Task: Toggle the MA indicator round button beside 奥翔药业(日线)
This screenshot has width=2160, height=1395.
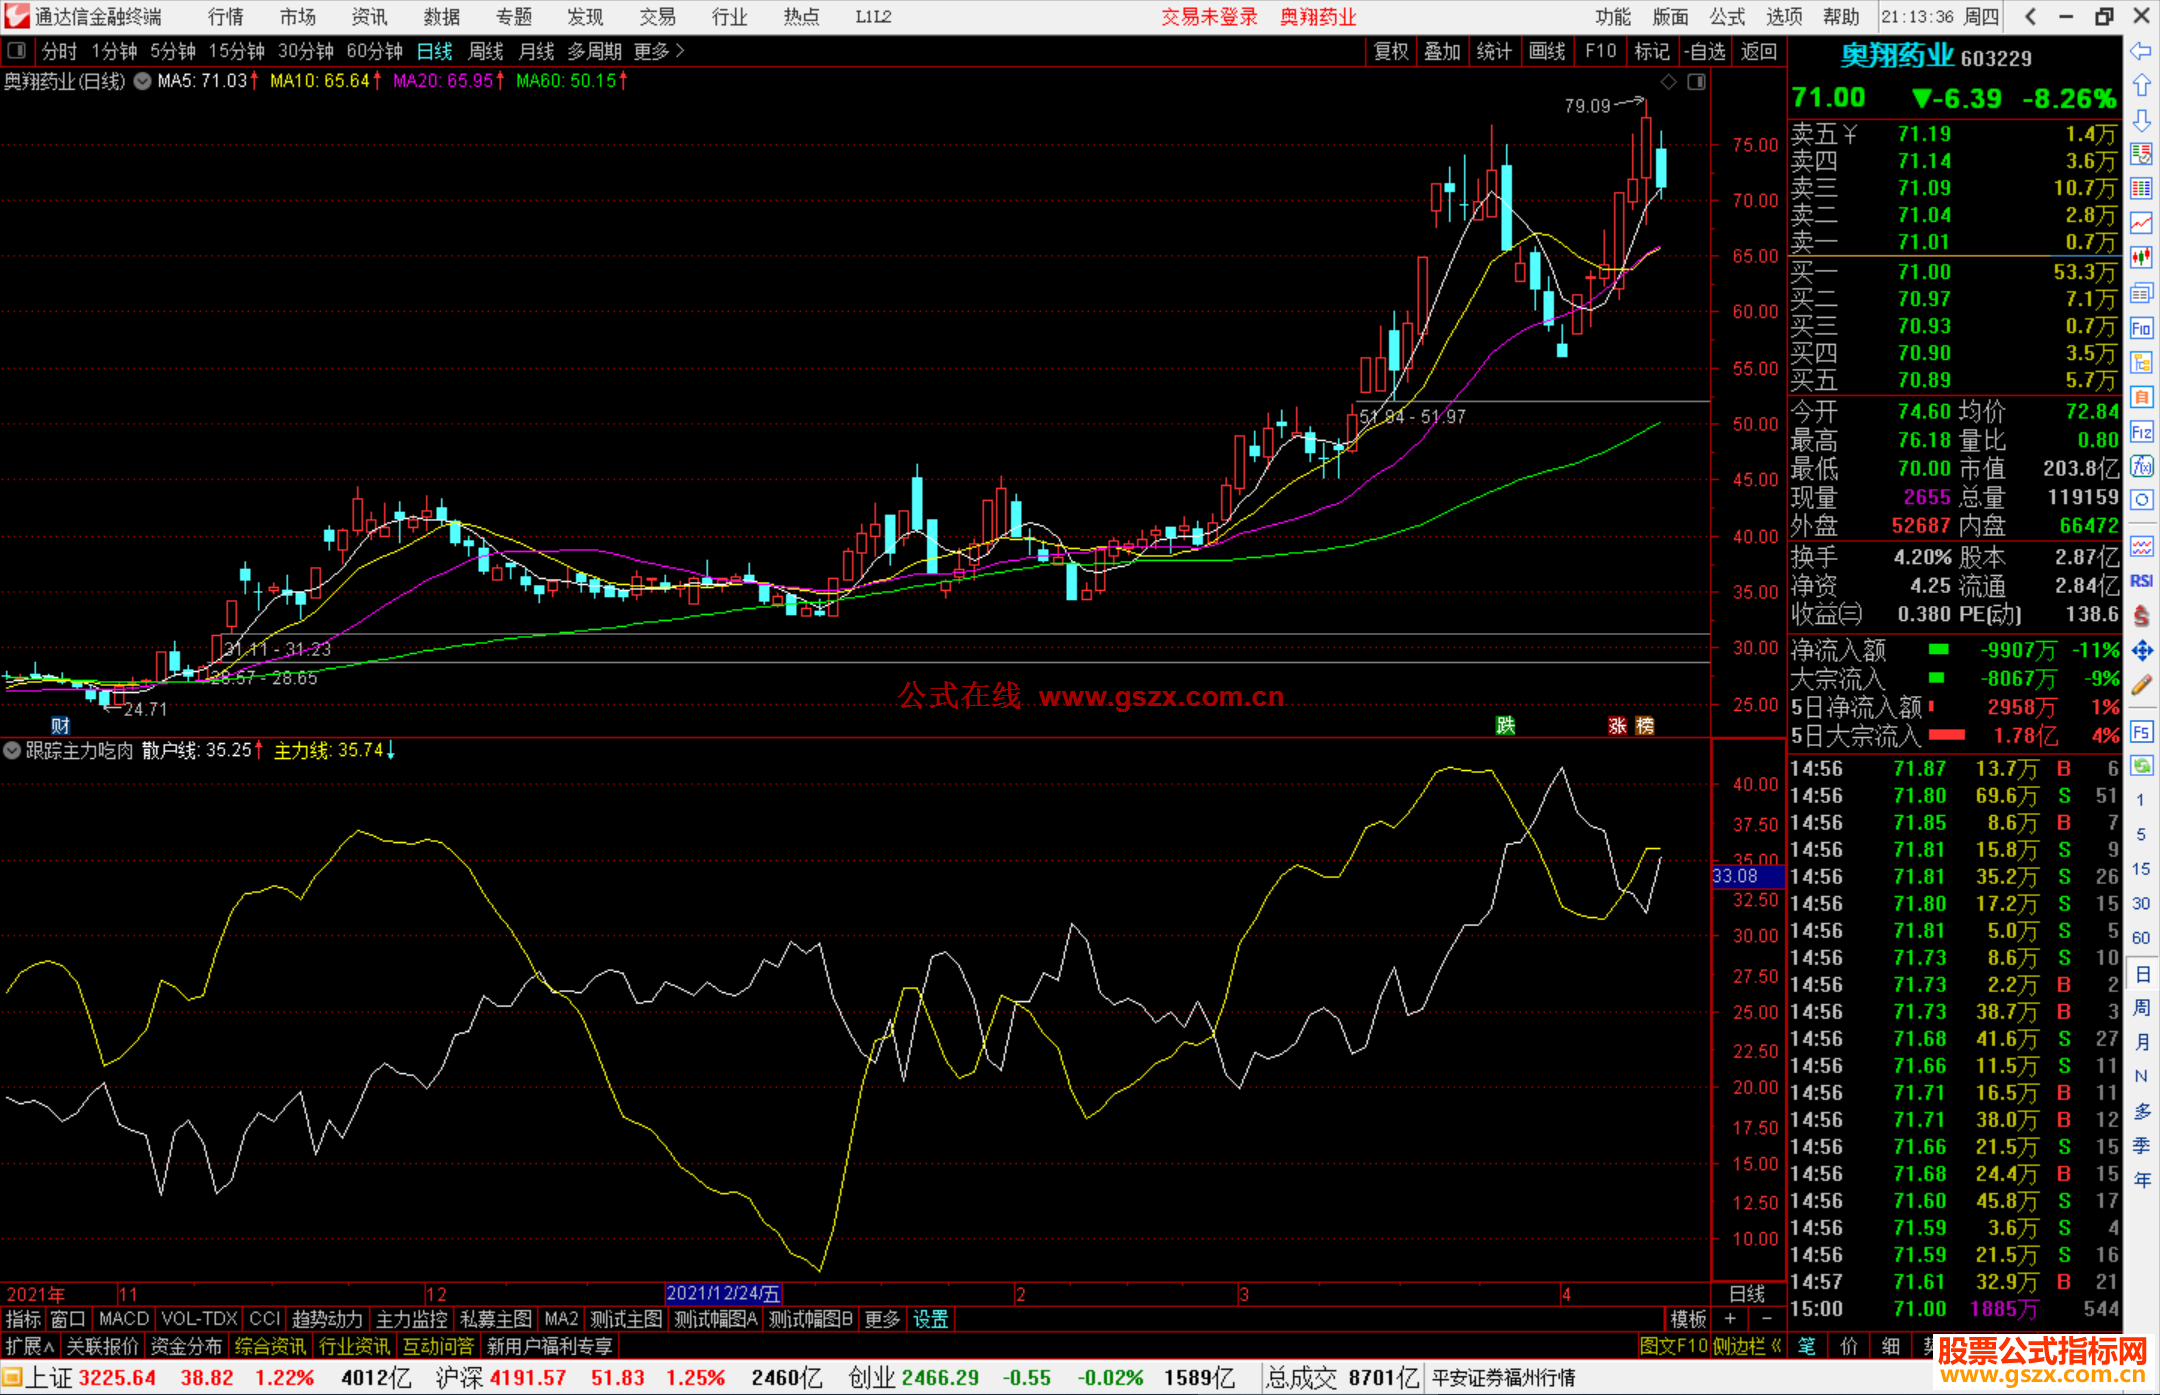Action: [142, 81]
